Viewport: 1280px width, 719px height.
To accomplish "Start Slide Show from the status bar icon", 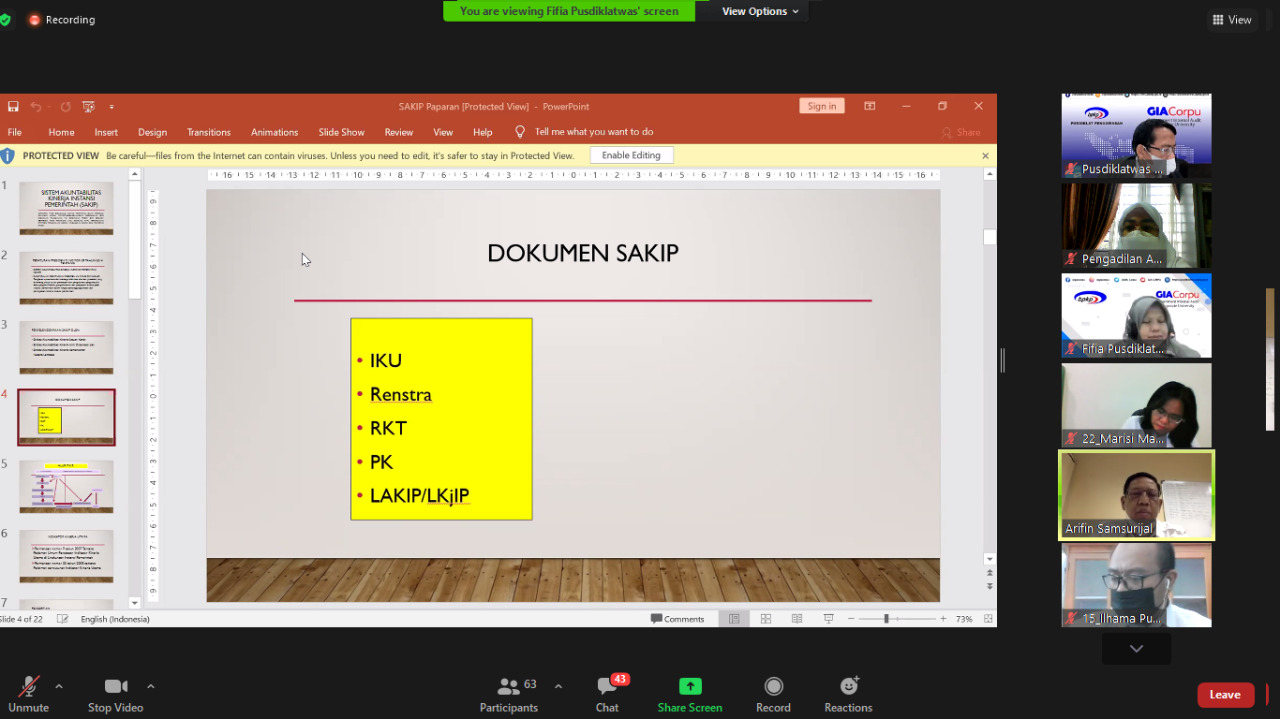I will point(828,618).
